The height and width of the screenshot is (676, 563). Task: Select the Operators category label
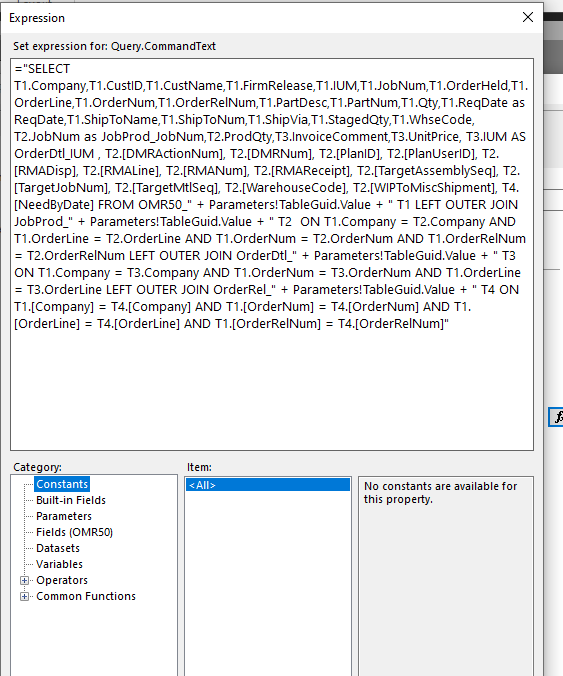pos(62,580)
